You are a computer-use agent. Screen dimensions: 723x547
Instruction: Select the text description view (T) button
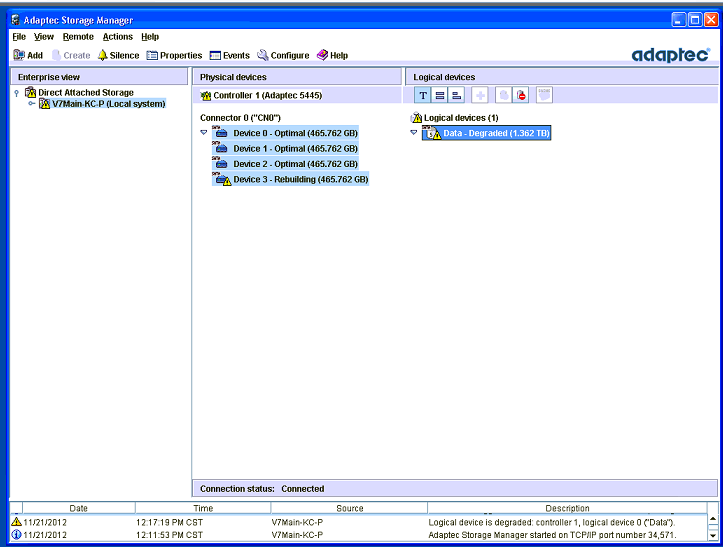pos(423,95)
